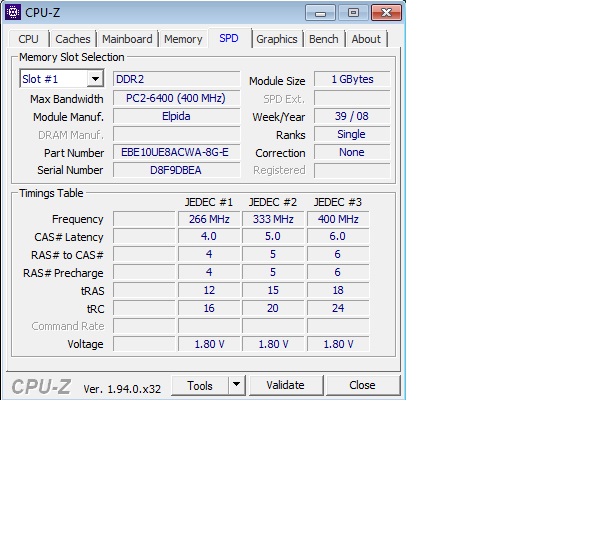Click tRAS value 18
The height and width of the screenshot is (559, 614).
point(338,290)
